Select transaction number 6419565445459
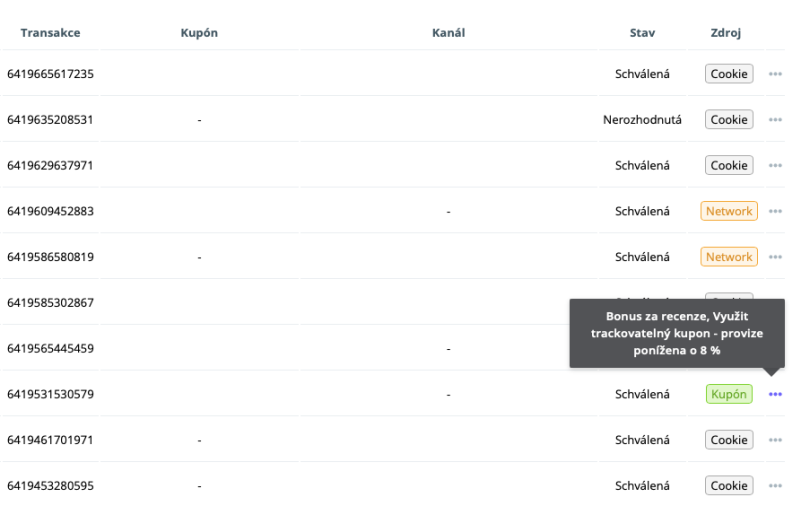The height and width of the screenshot is (506, 810). pyautogui.click(x=50, y=349)
